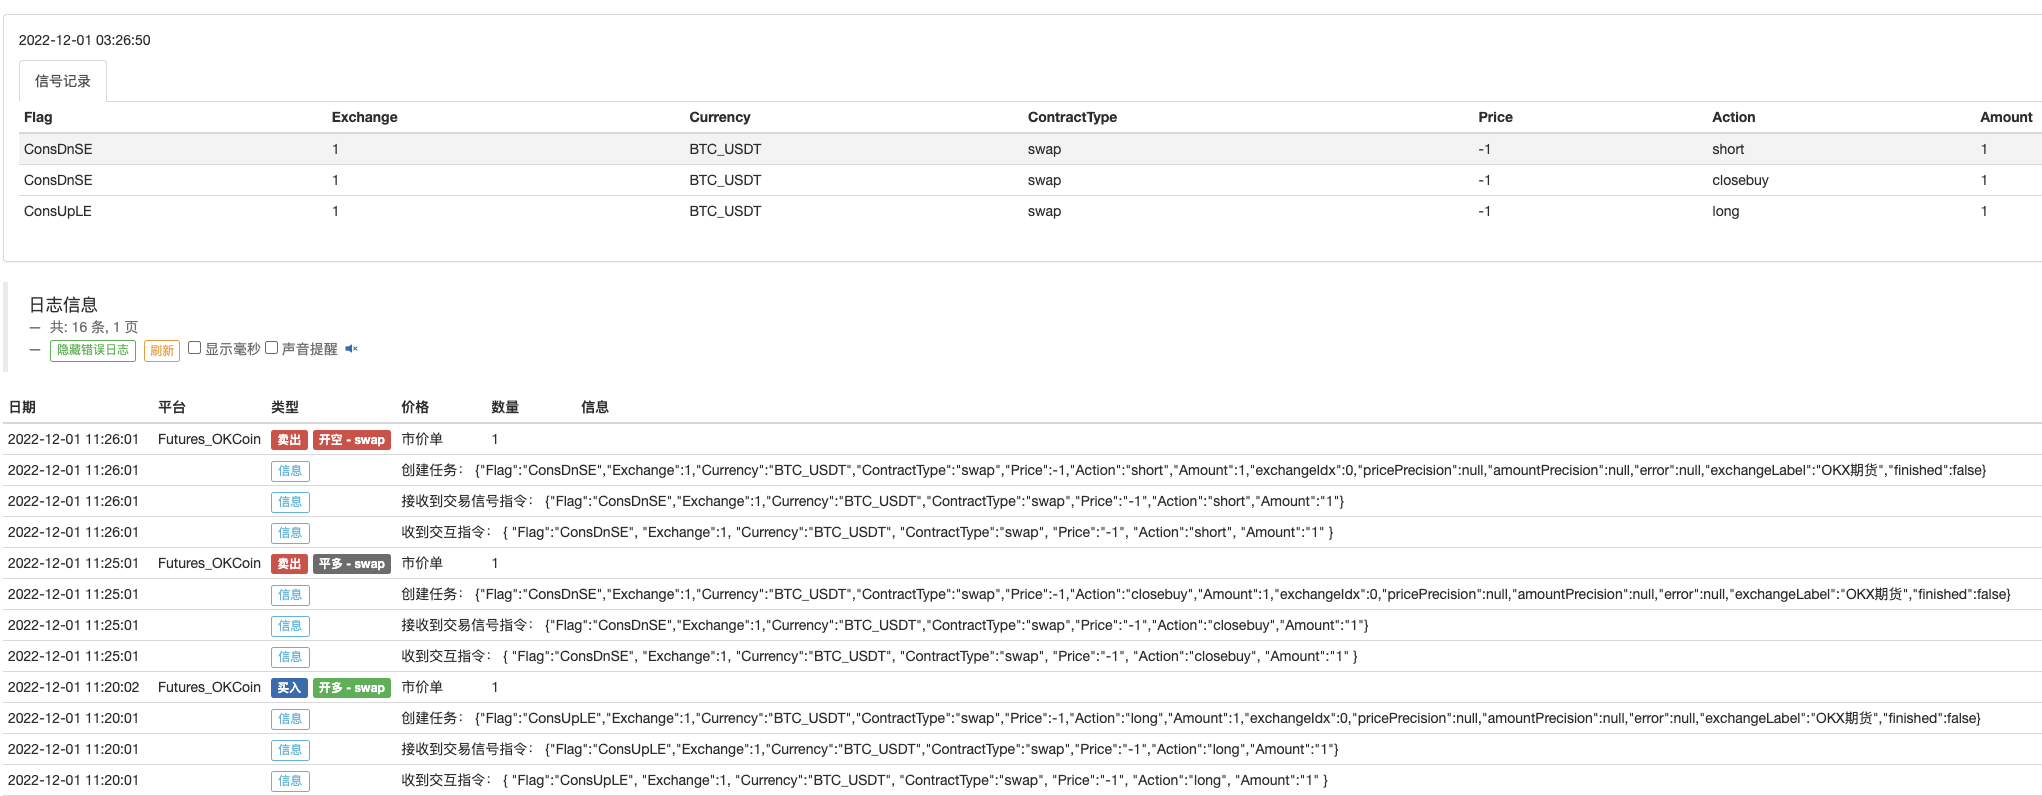Enable the 声音提醒 checkbox
The height and width of the screenshot is (796, 2042).
point(271,348)
